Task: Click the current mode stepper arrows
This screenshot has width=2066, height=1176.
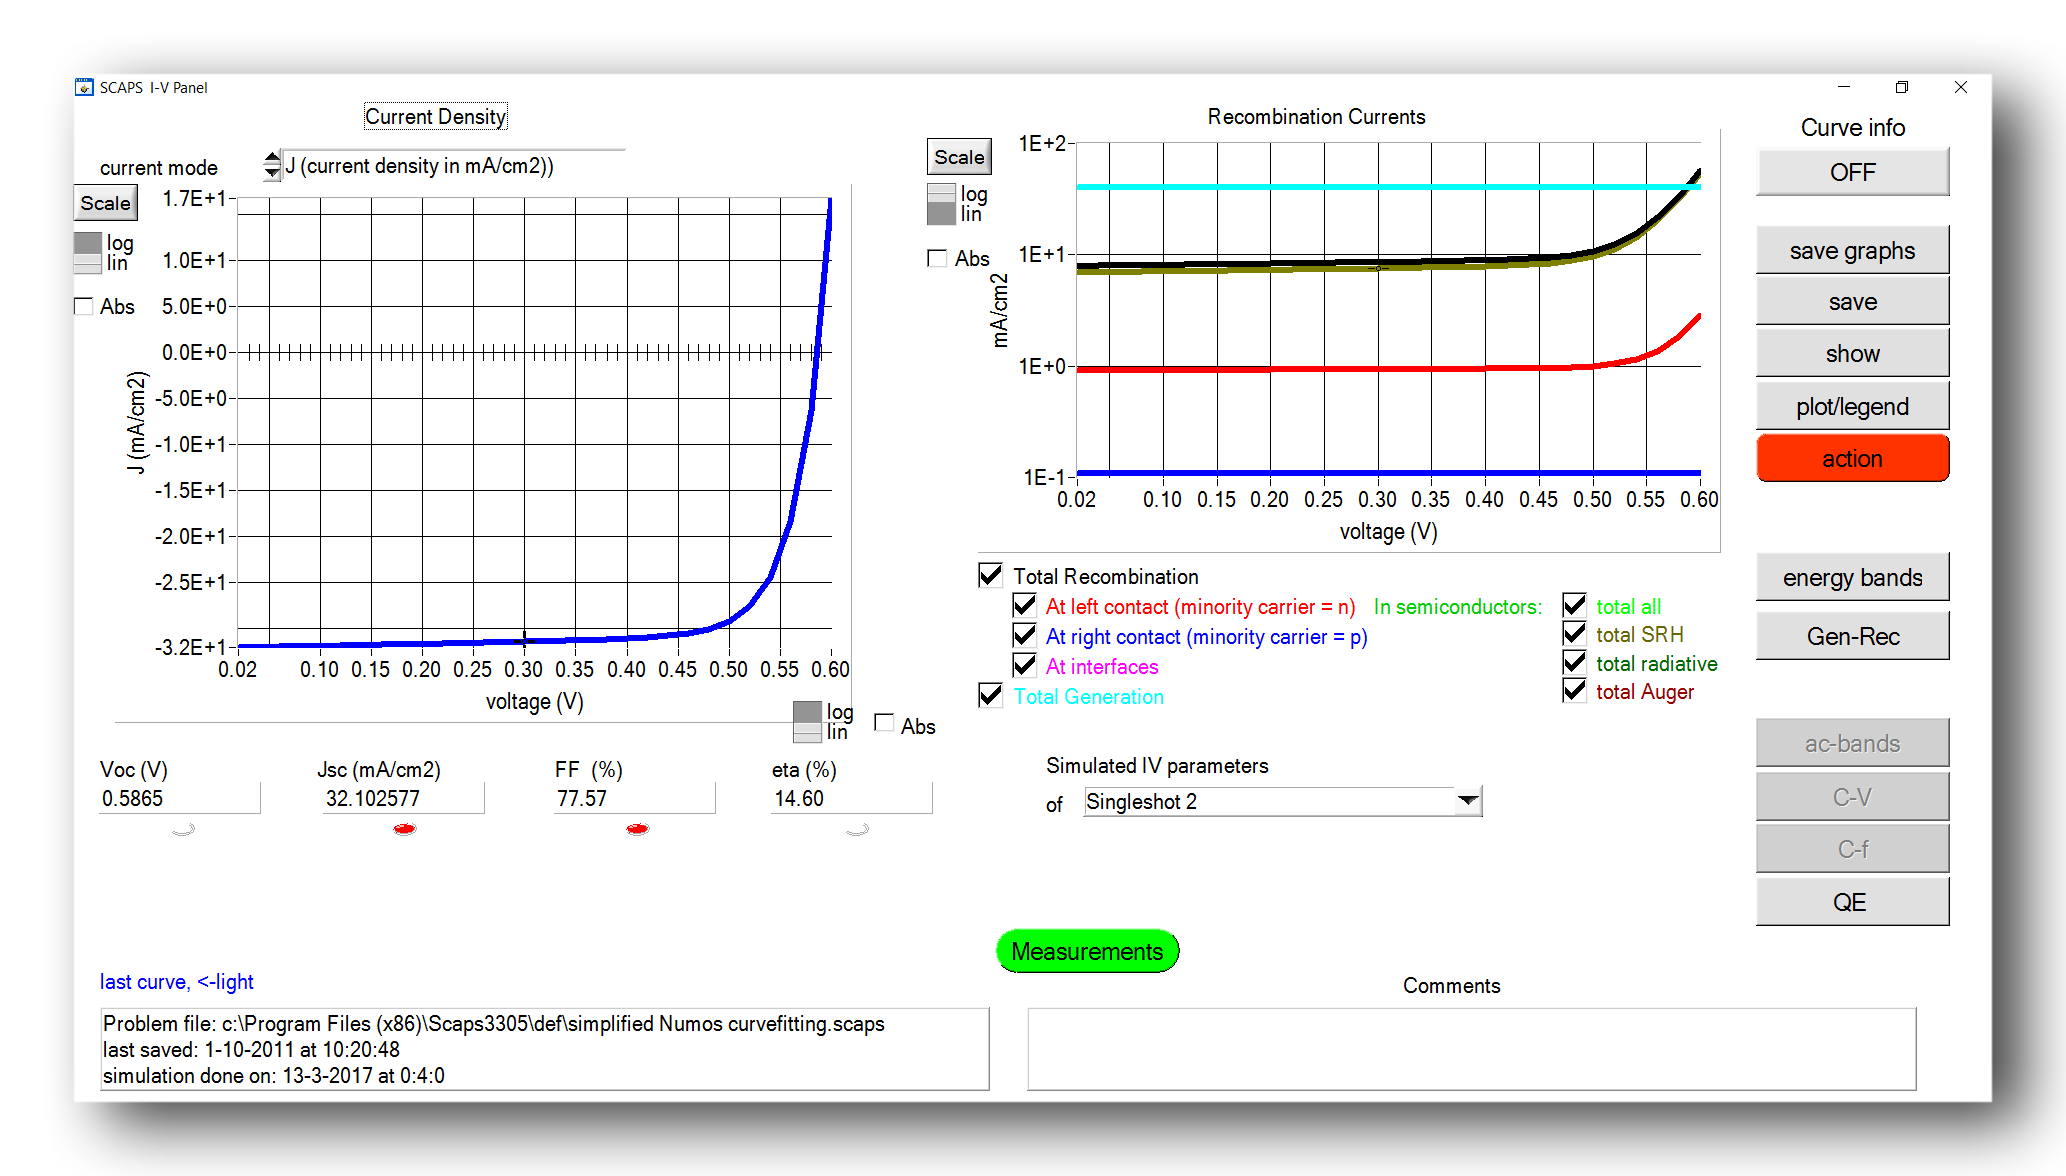Action: [271, 165]
